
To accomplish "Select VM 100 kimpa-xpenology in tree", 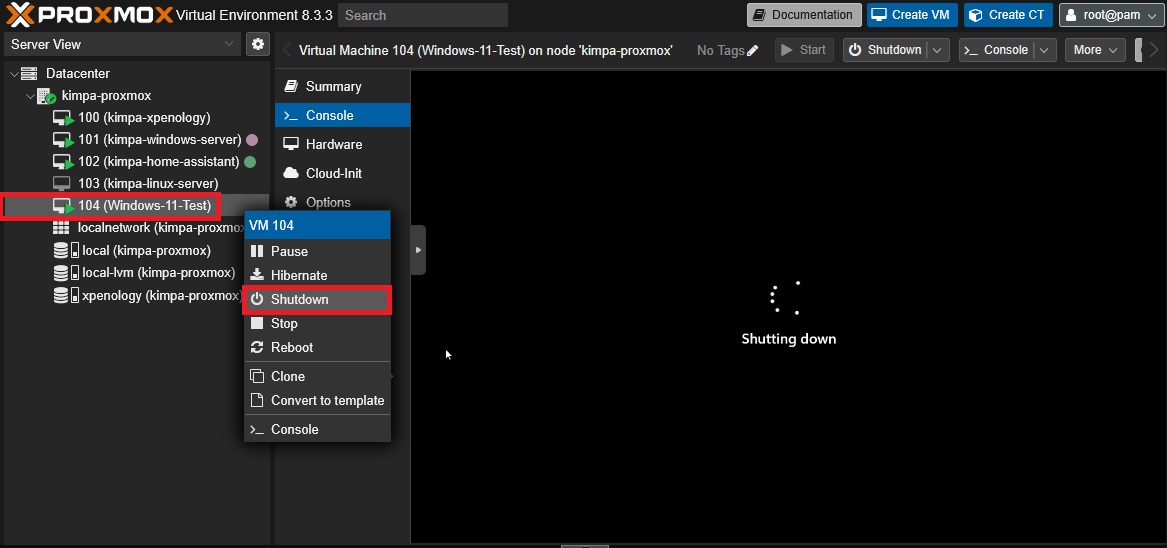I will click(x=143, y=118).
